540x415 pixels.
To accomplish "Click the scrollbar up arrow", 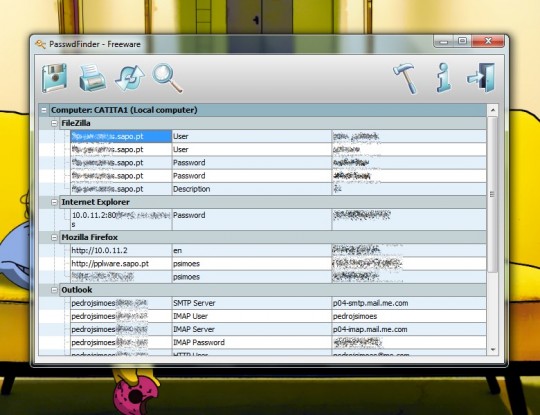I will (x=493, y=110).
